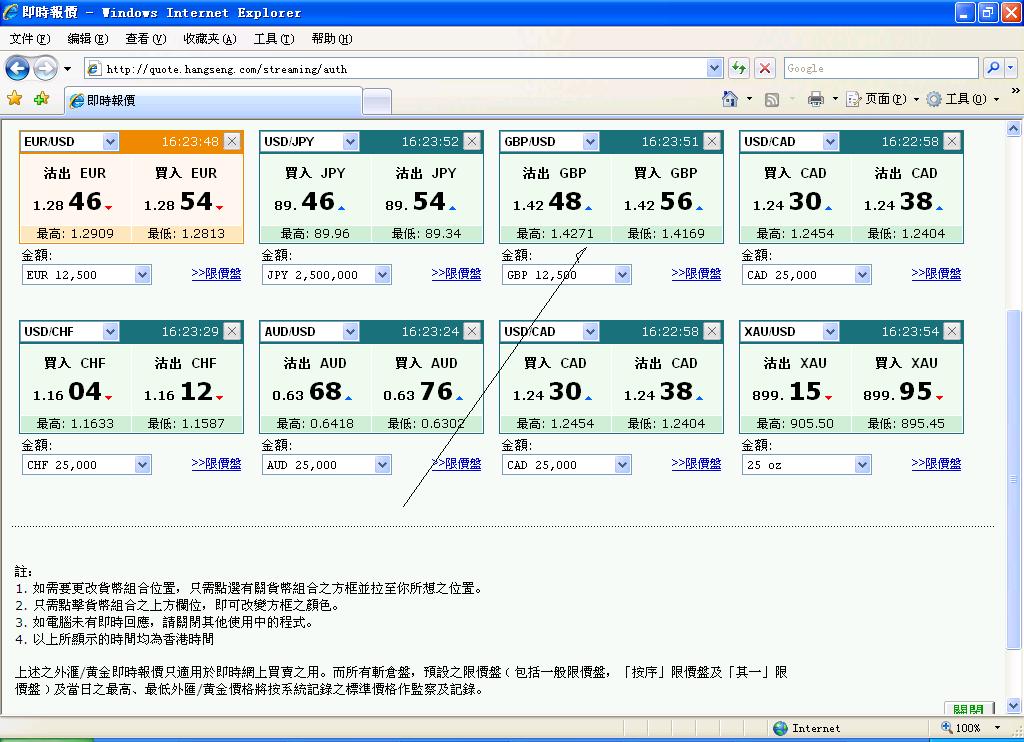Click the RSS feeds icon
Screen dimensions: 1024x742
[x=772, y=99]
